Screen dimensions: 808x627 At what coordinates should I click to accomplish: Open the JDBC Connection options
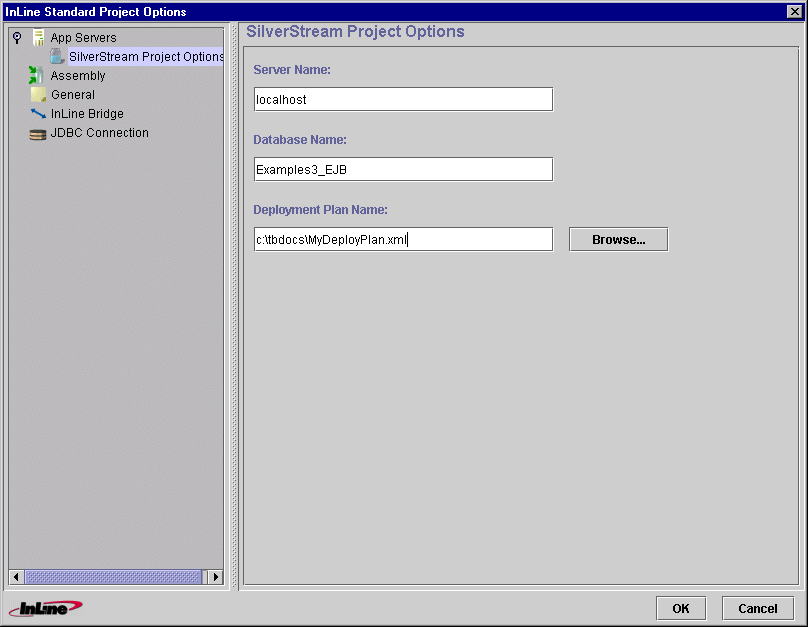(x=99, y=132)
